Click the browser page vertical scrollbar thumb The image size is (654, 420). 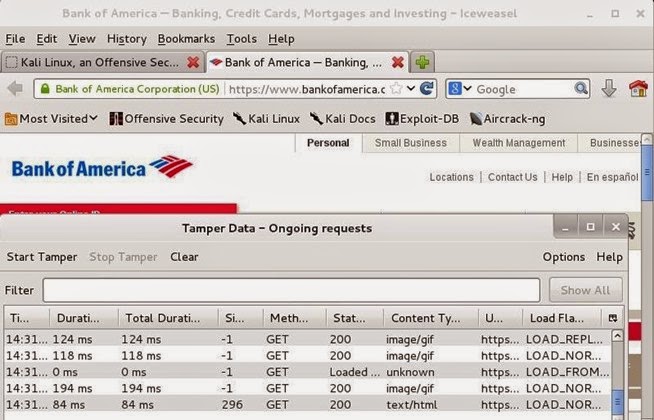pyautogui.click(x=647, y=171)
